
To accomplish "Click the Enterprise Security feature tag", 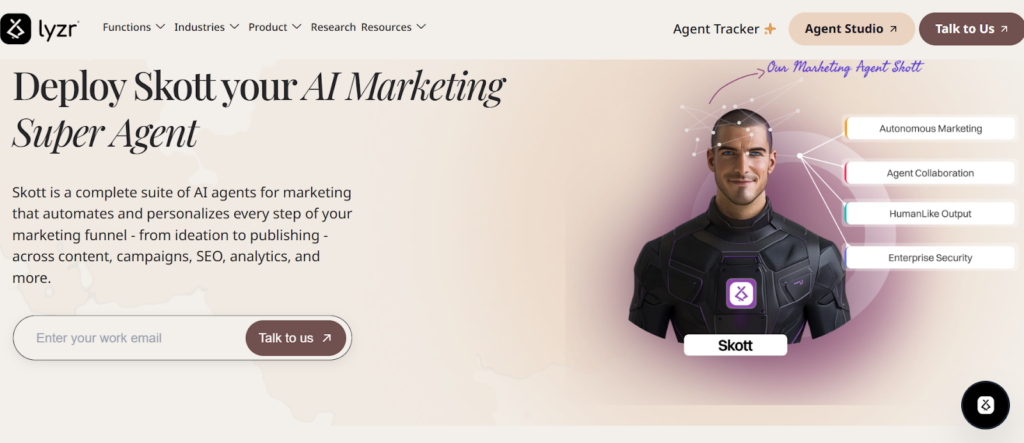I will pyautogui.click(x=930, y=258).
